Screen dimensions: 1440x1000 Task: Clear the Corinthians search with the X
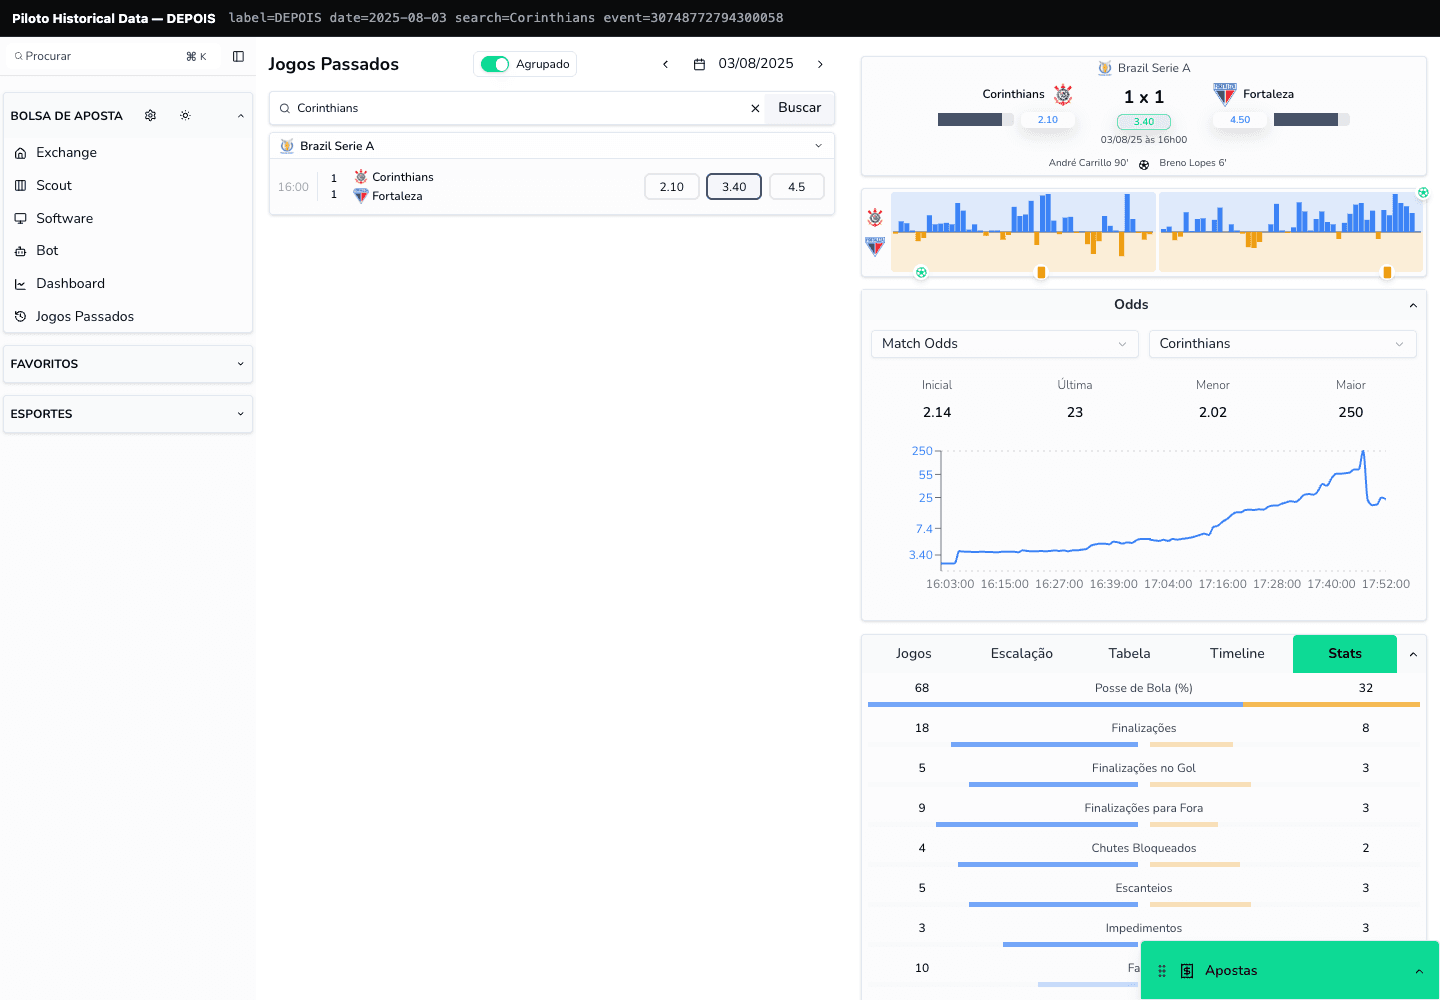coord(755,108)
